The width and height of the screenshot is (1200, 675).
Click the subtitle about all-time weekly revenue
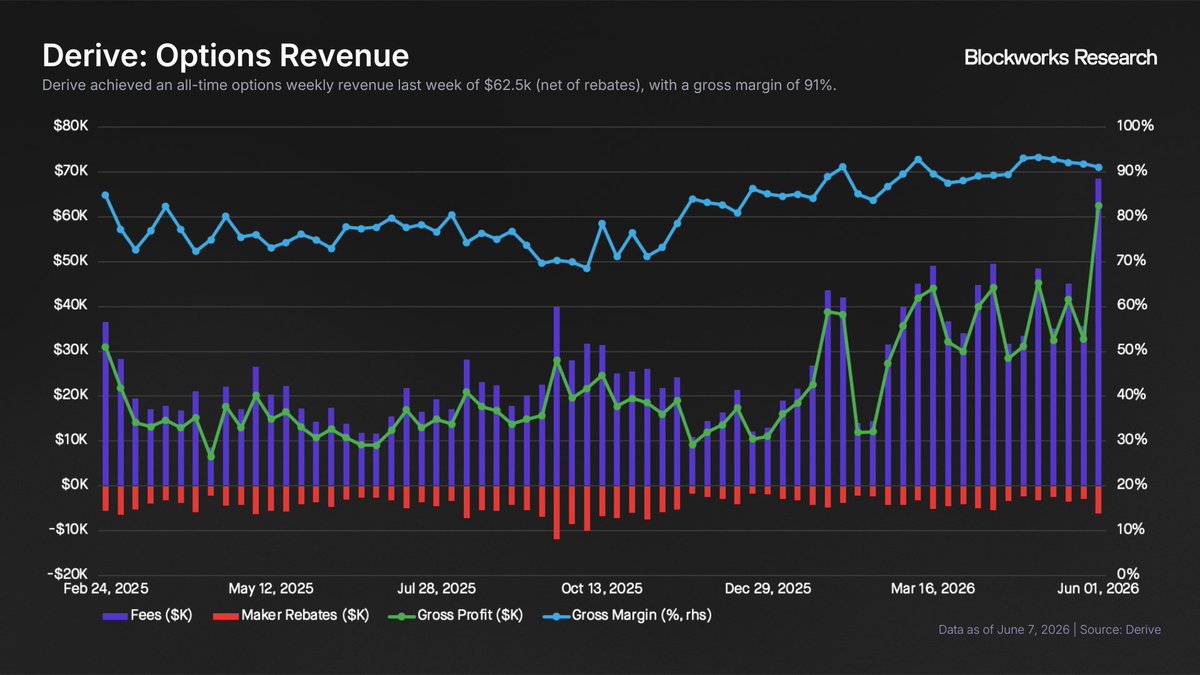(439, 86)
